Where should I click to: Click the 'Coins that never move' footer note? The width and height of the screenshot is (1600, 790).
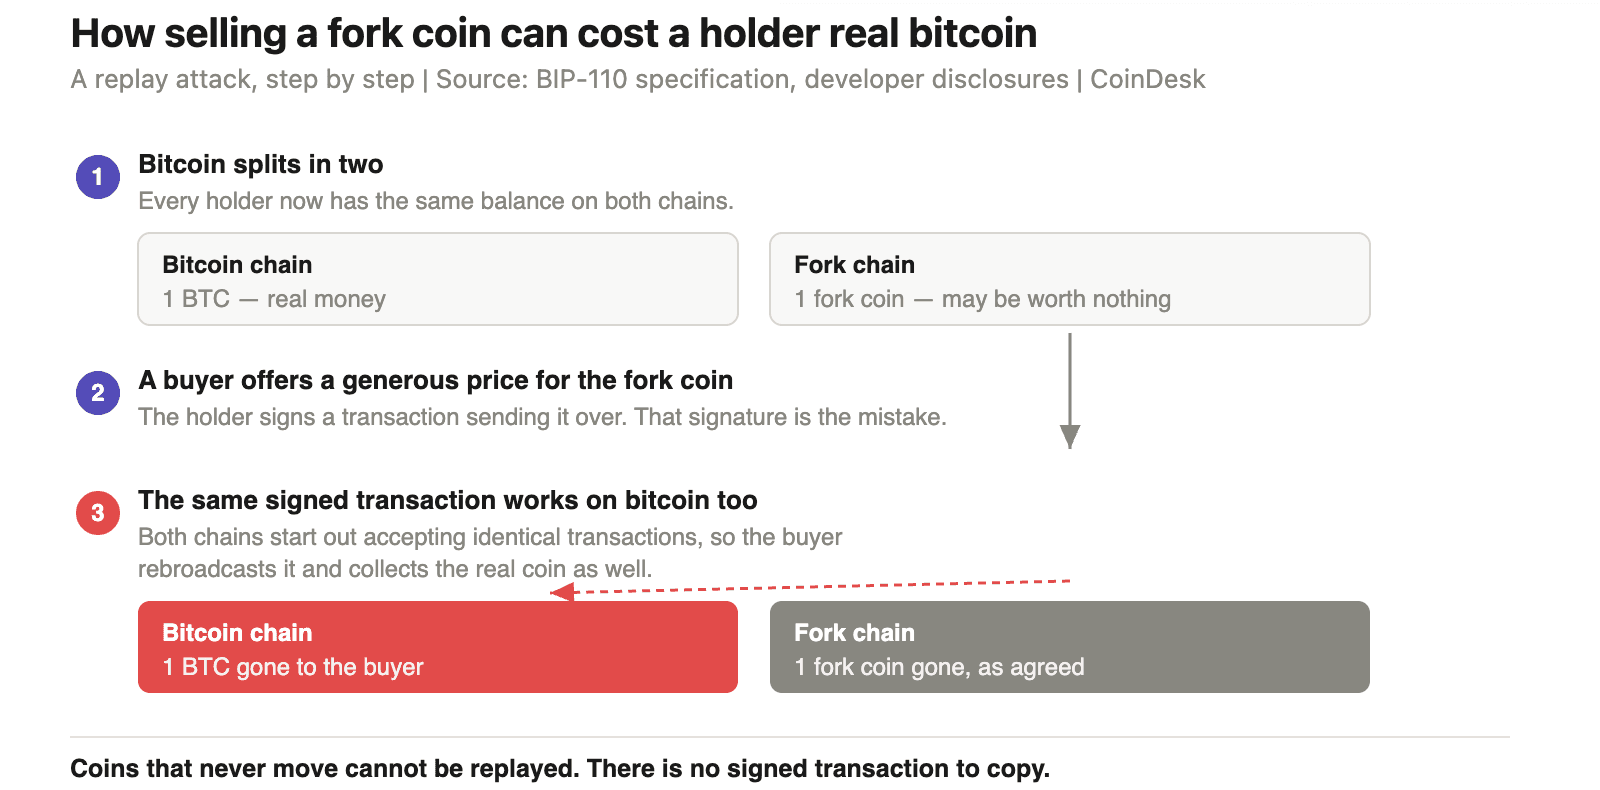(560, 768)
